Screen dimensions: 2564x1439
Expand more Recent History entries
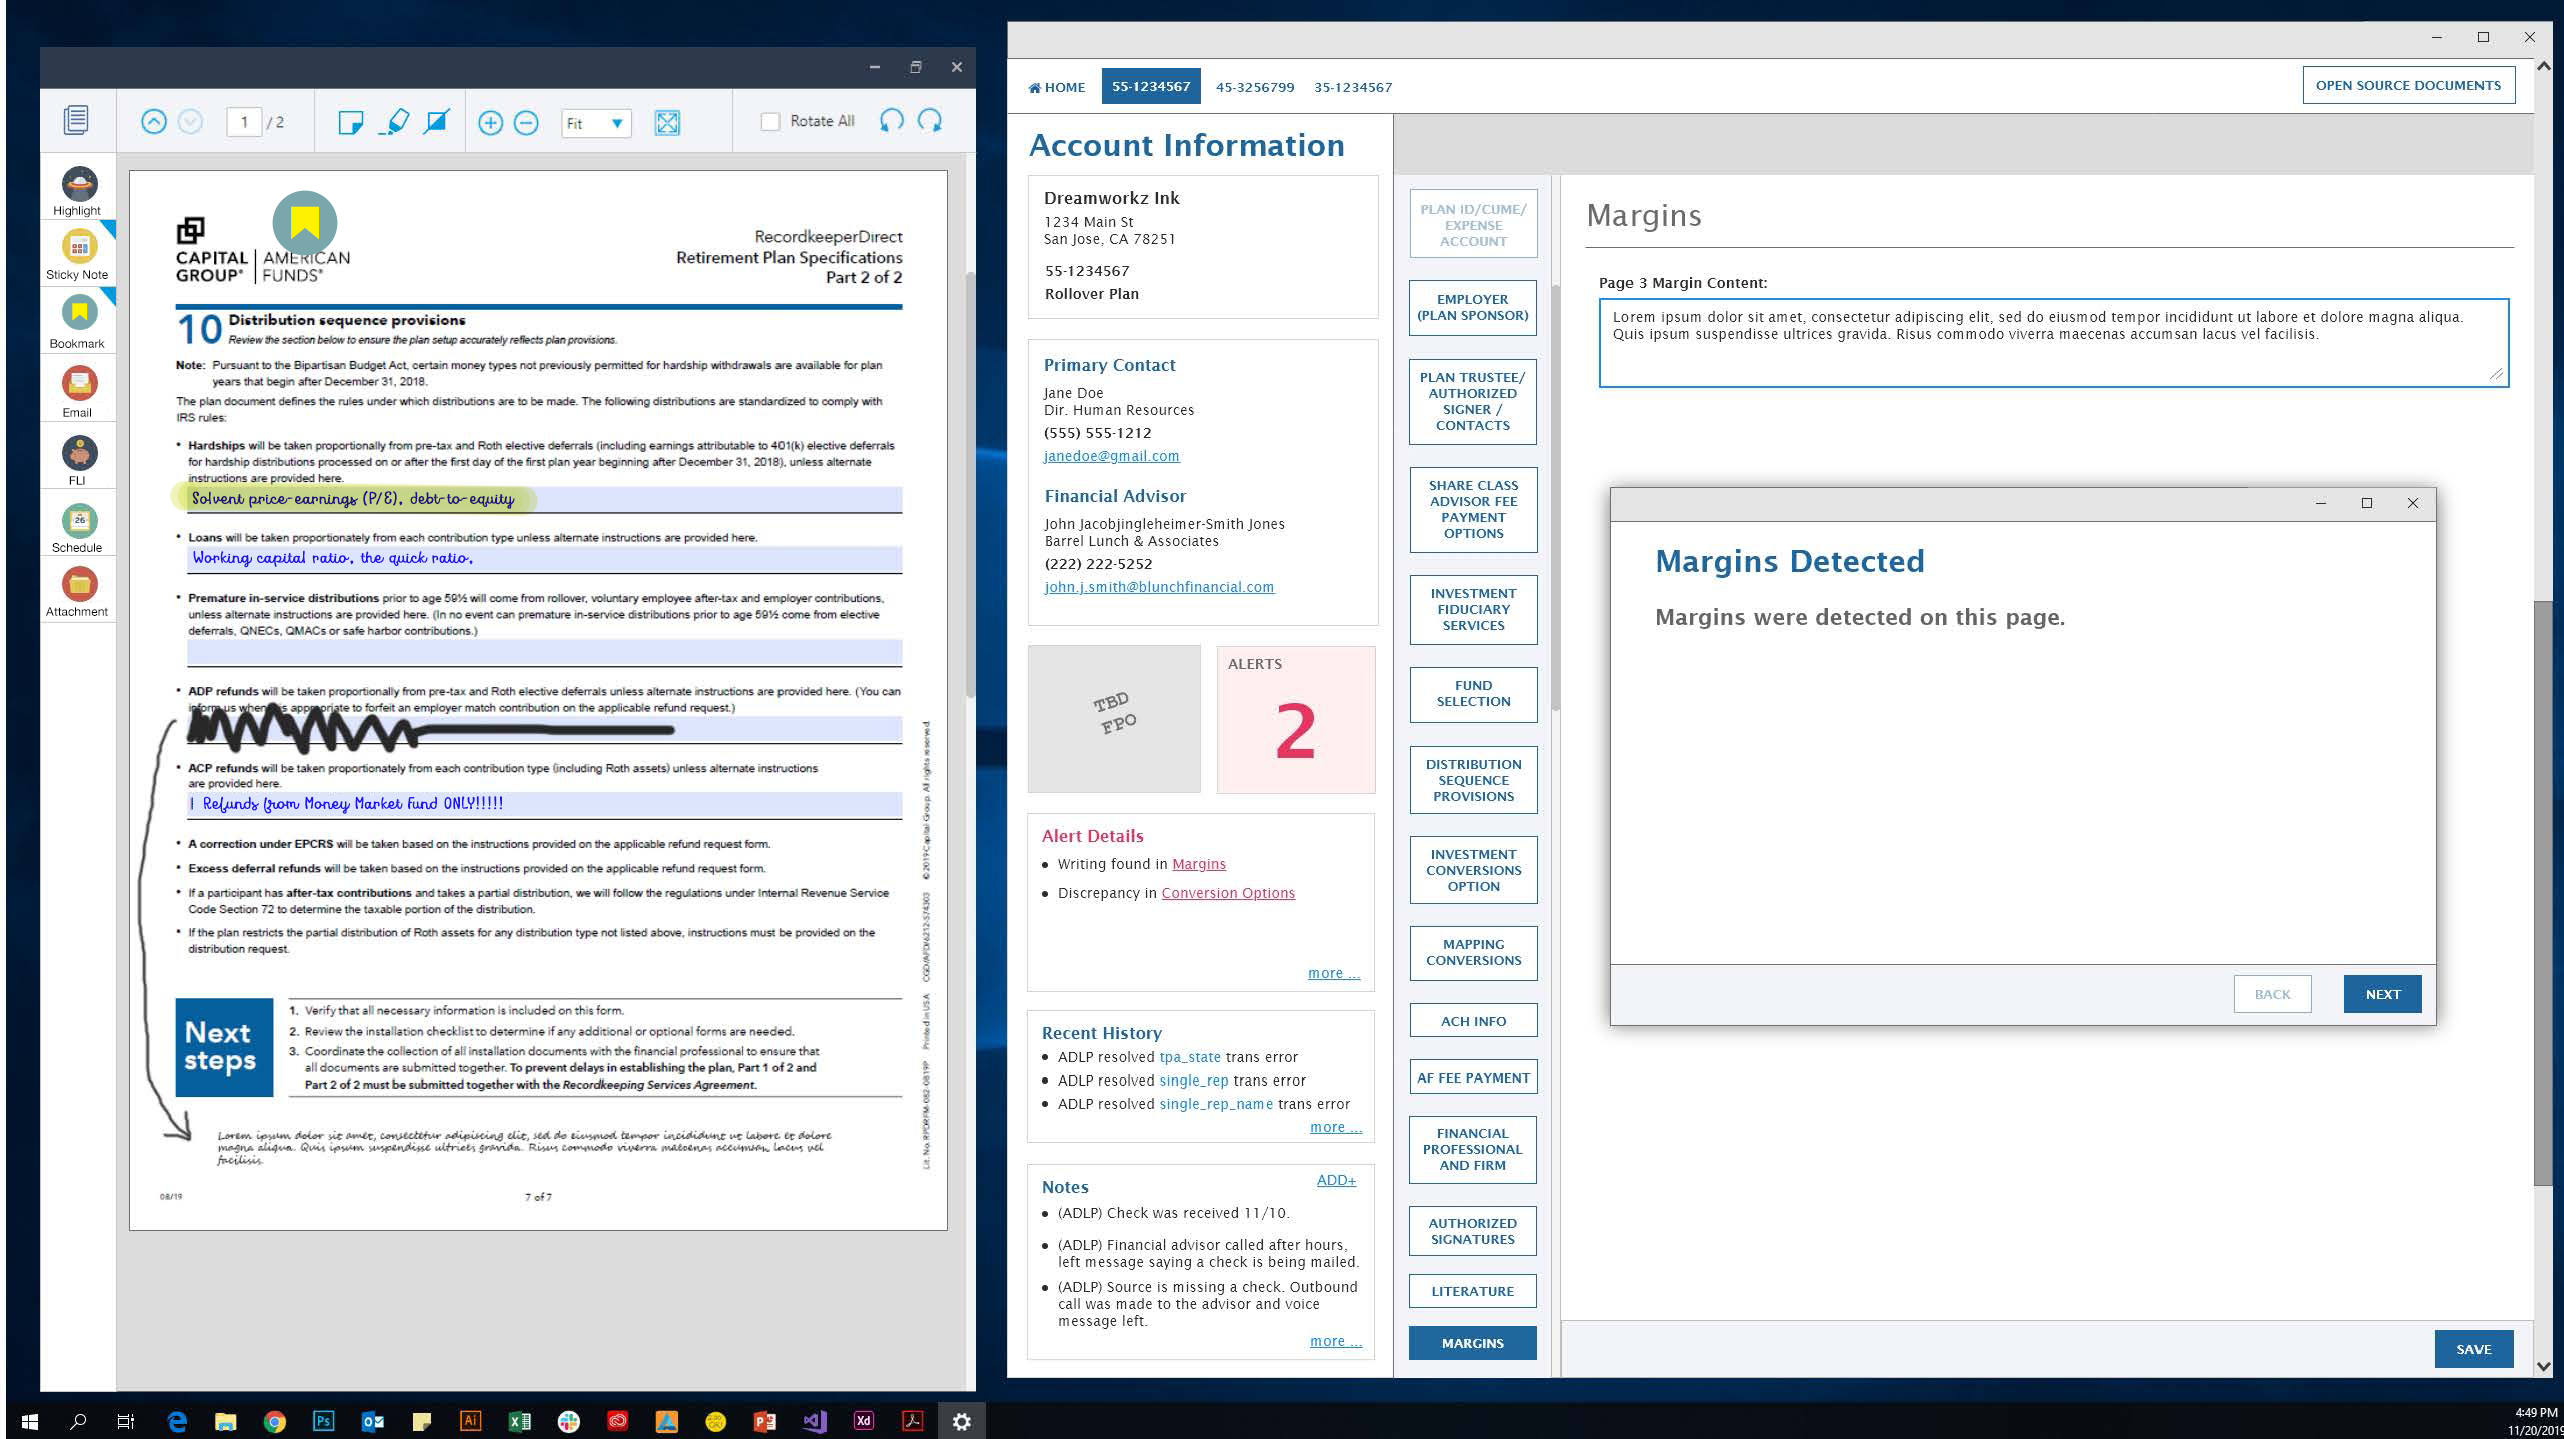click(x=1335, y=1127)
